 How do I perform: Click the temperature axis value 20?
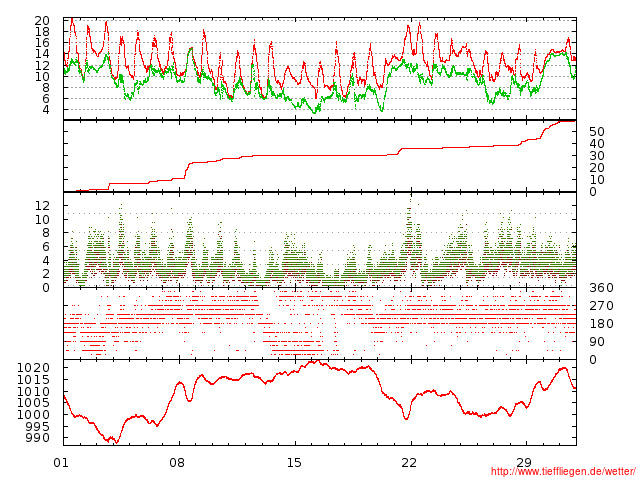click(x=42, y=20)
